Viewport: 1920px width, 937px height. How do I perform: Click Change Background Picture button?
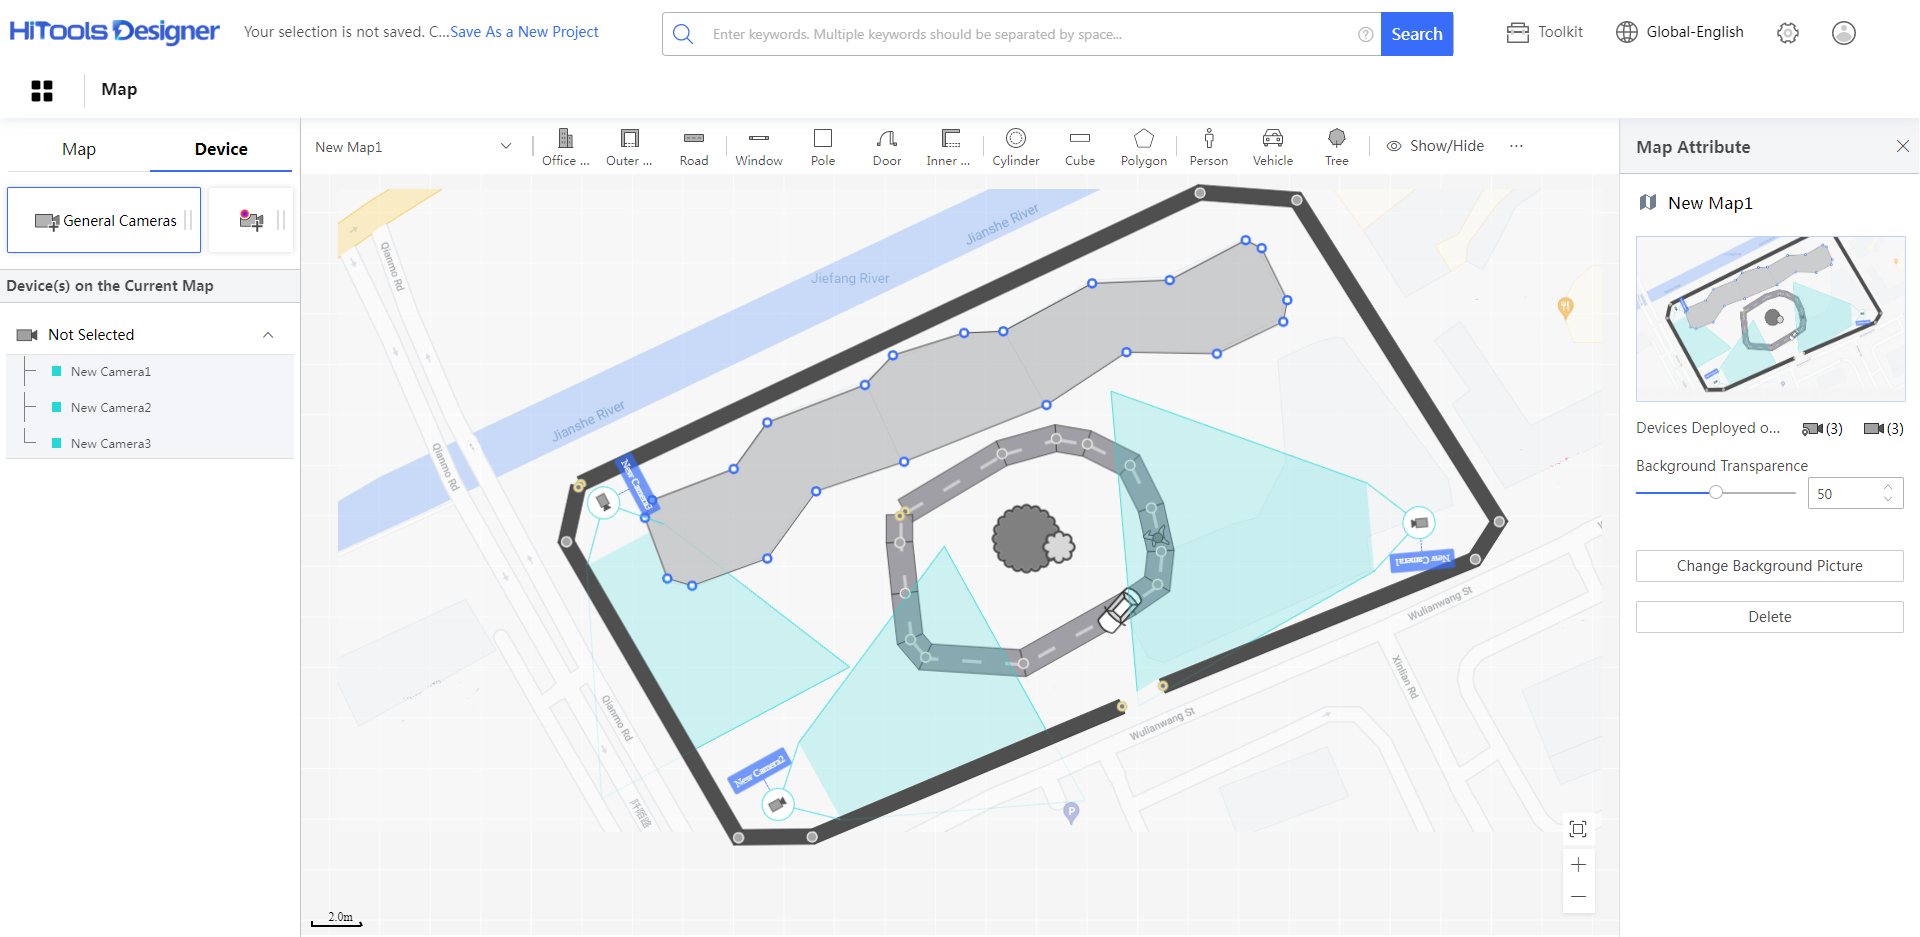click(1769, 566)
